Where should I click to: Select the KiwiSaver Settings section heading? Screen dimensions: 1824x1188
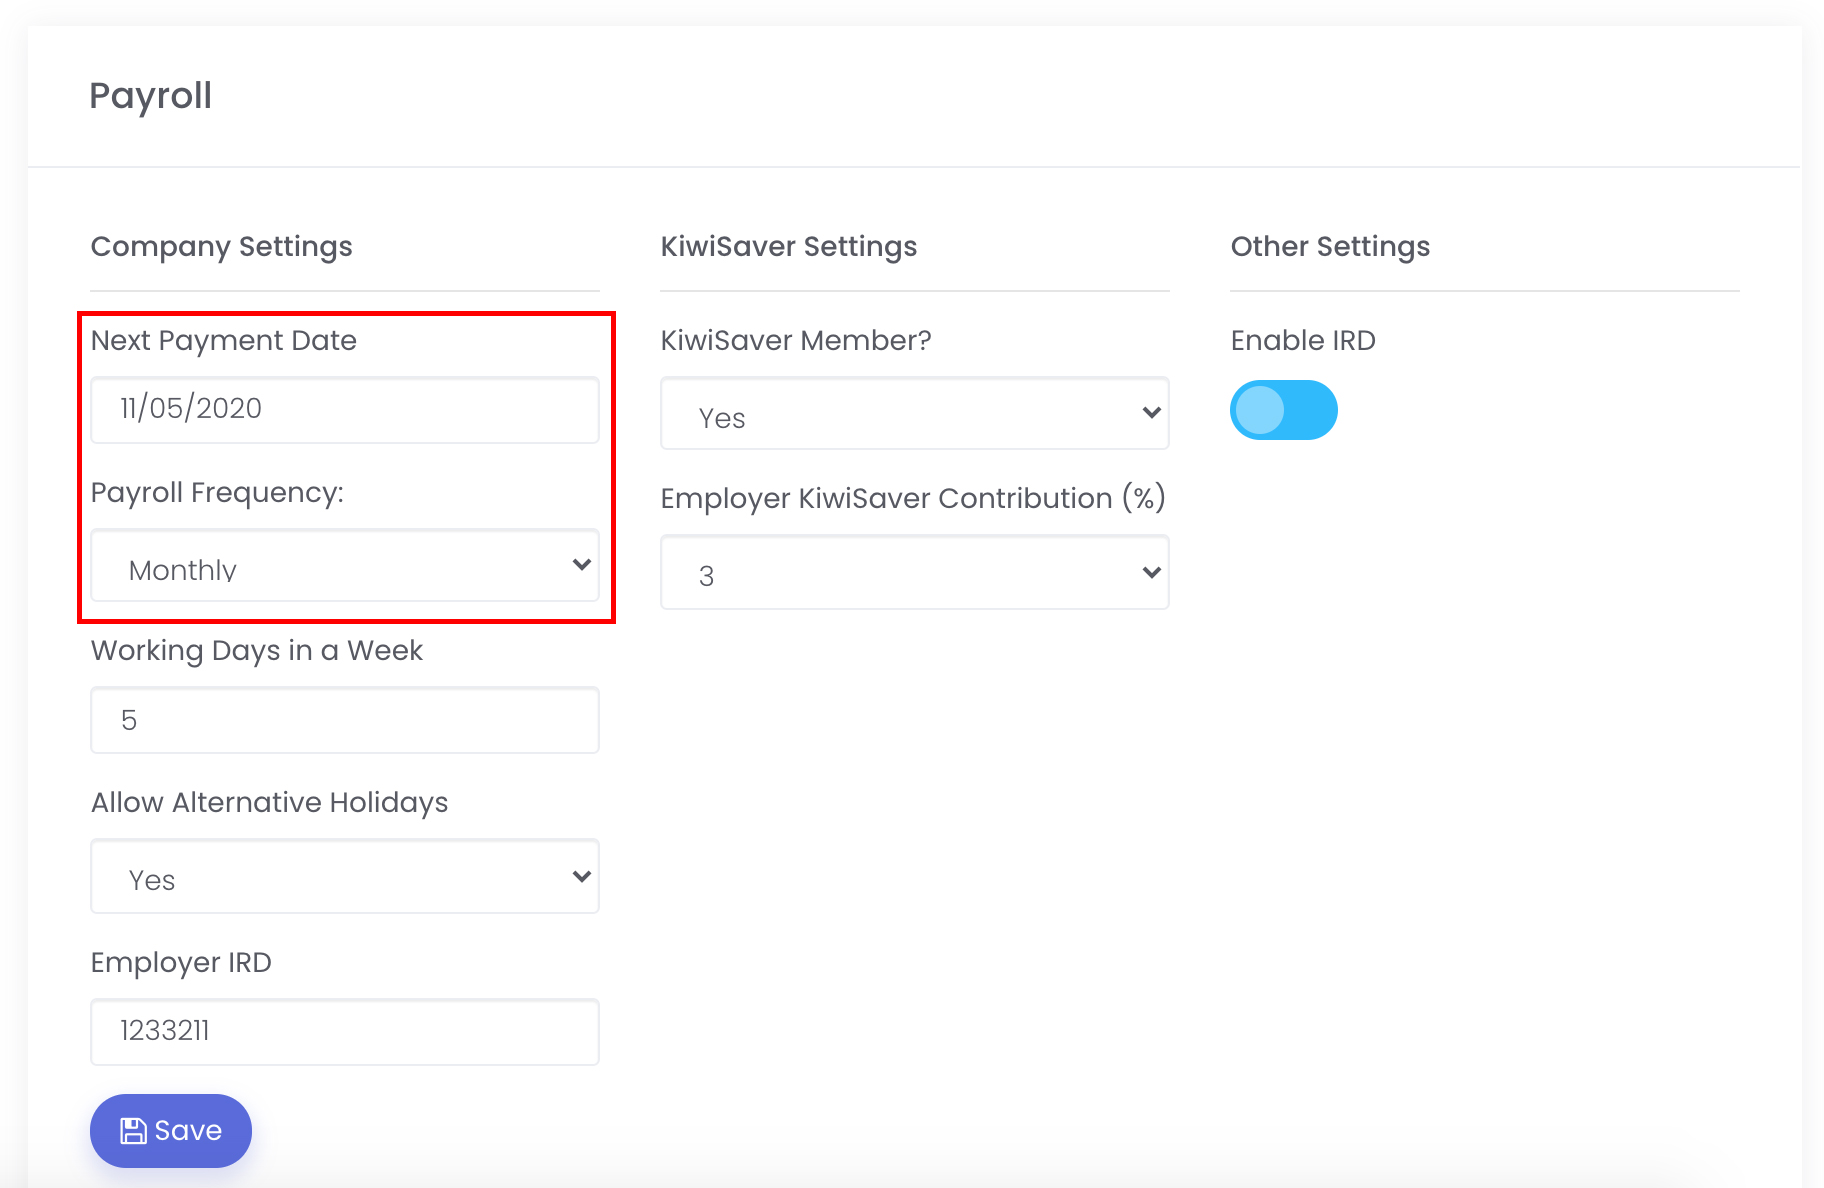[x=789, y=247]
